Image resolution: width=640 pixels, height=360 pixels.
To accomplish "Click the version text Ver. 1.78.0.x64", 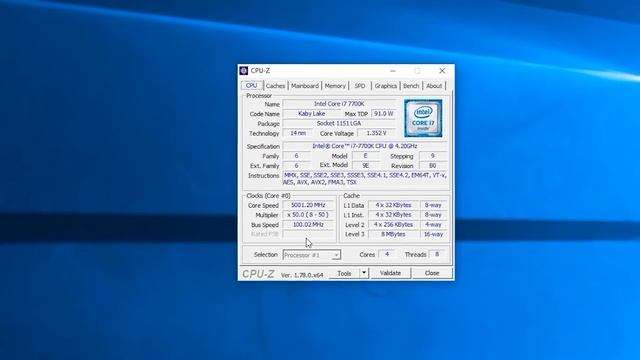I will point(302,275).
